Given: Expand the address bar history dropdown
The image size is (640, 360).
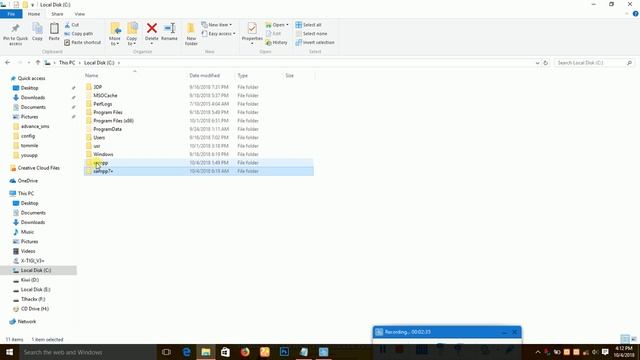Looking at the screenshot, I should point(537,63).
